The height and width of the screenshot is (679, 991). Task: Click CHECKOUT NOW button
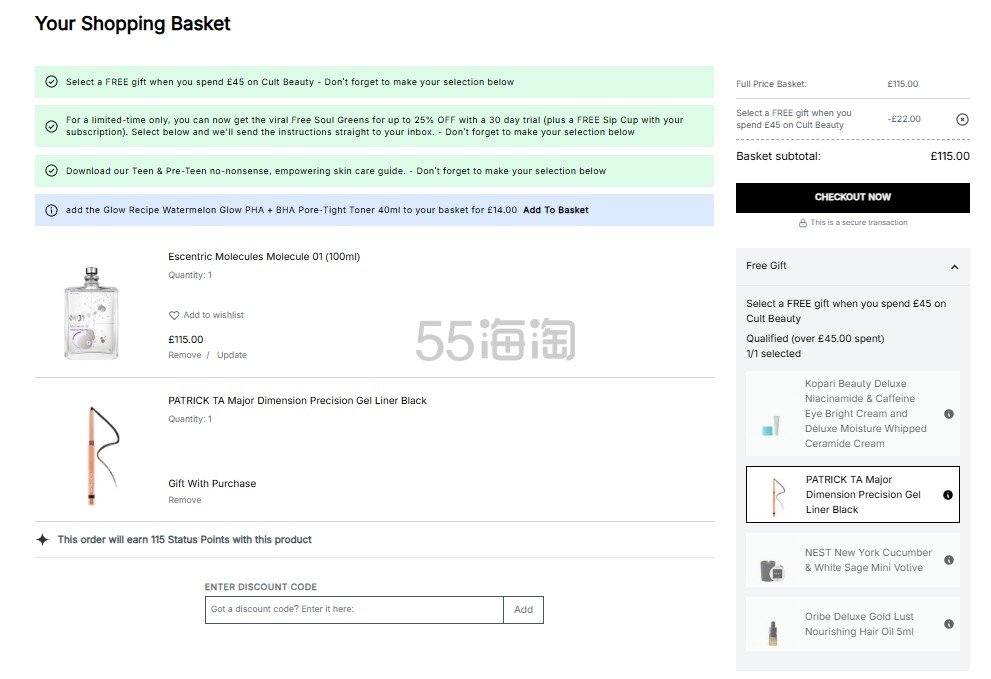[x=853, y=197]
